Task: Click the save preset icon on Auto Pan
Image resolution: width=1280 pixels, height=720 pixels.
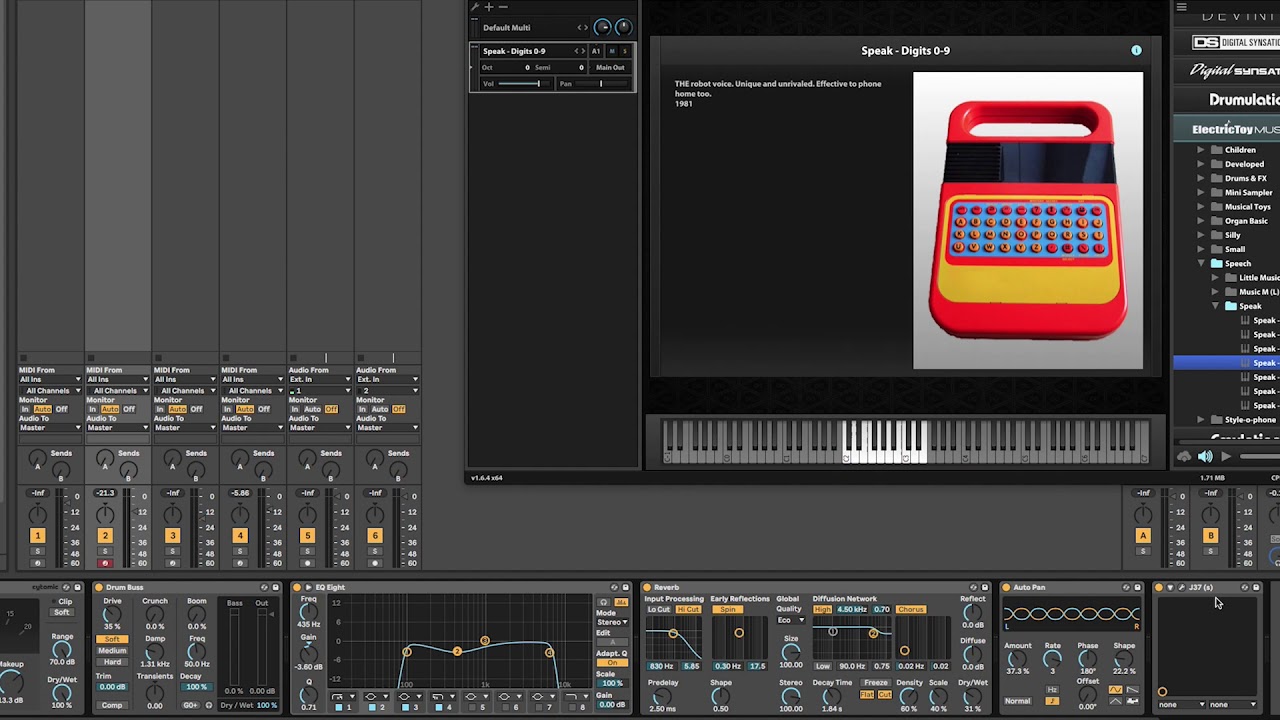Action: tap(1137, 587)
